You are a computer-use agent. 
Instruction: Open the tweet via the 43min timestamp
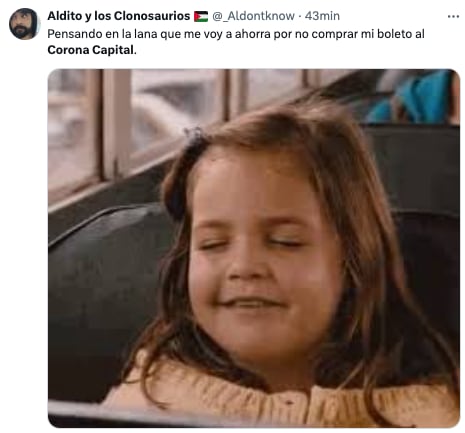(322, 16)
